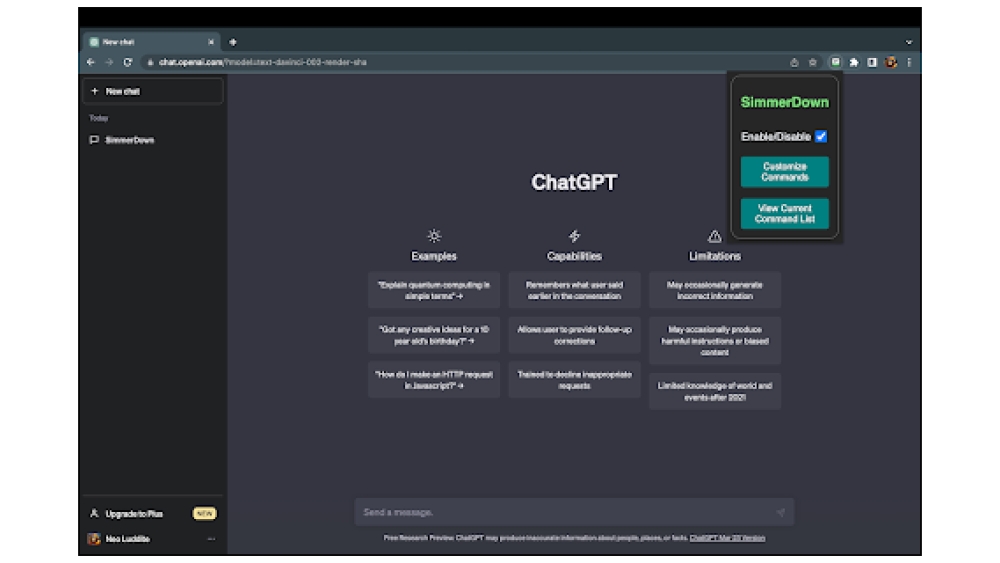Bookmark page with the star icon

[x=812, y=62]
